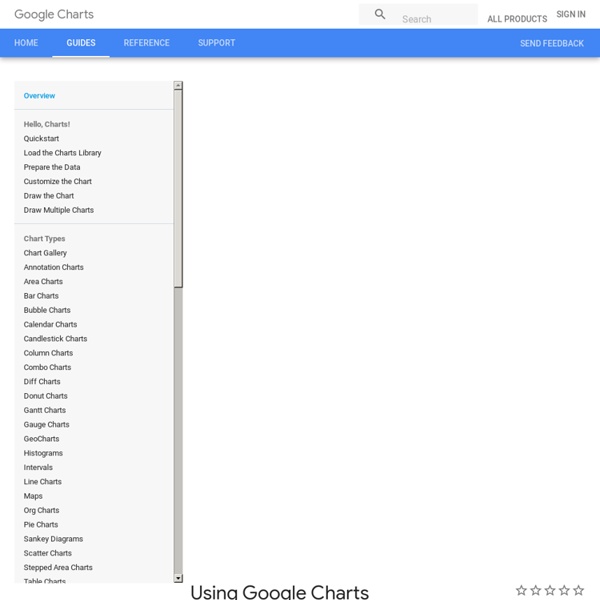Open GeoCharts in sidebar

(41, 439)
